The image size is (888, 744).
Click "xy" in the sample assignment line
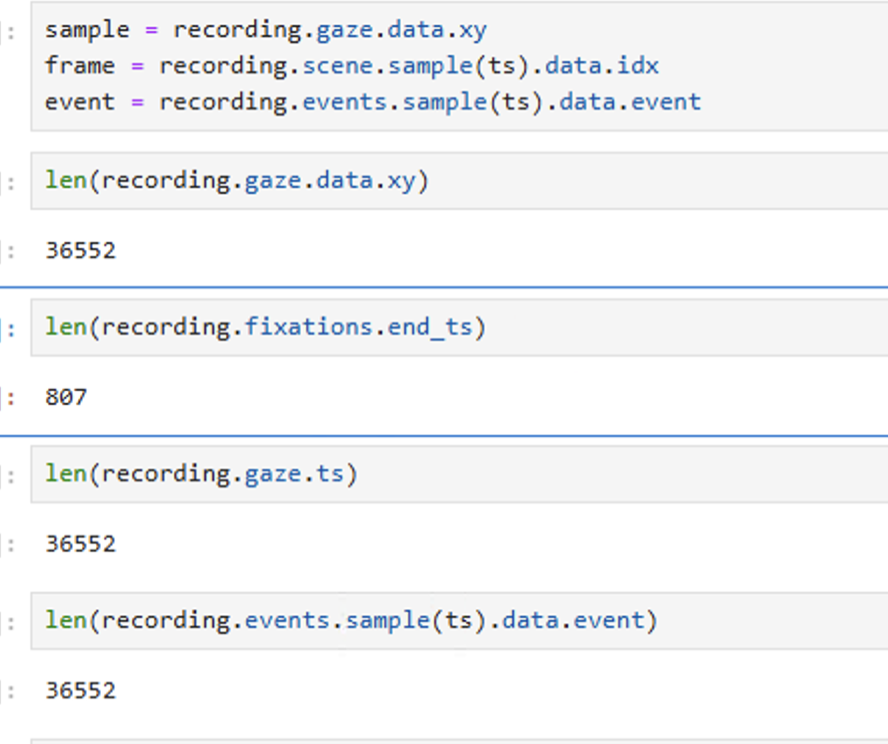coord(472,30)
